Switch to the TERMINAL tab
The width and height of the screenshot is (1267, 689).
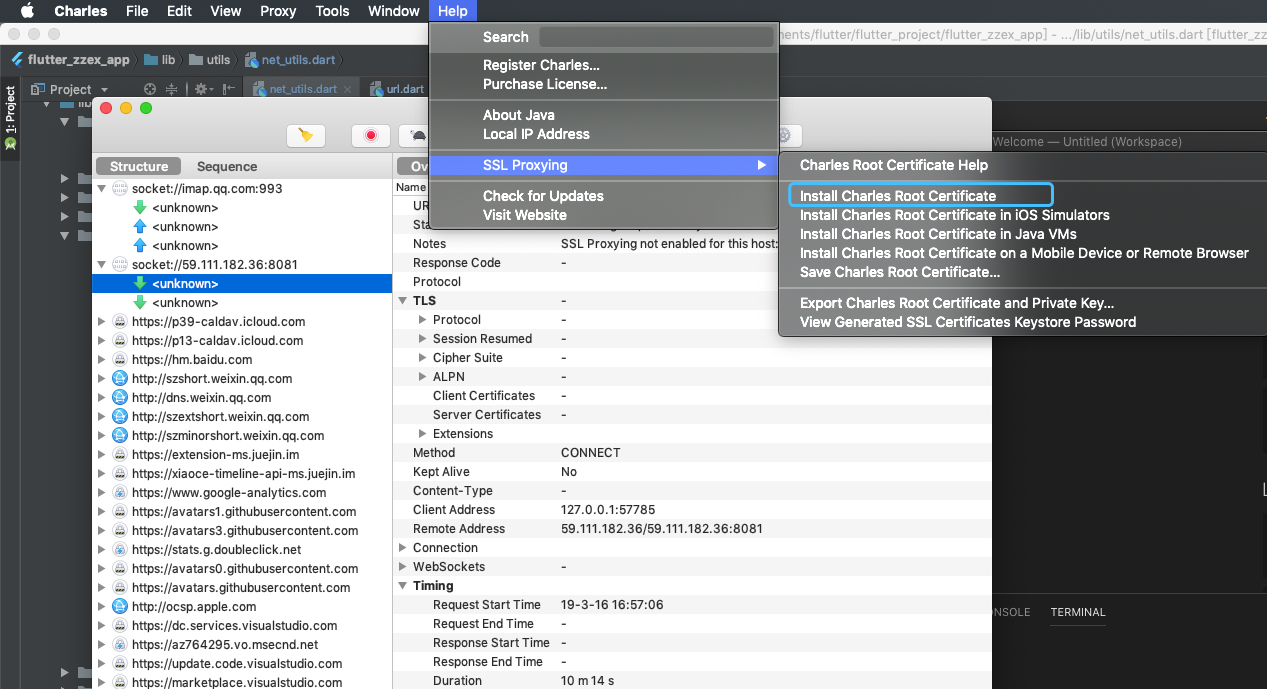[x=1078, y=612]
